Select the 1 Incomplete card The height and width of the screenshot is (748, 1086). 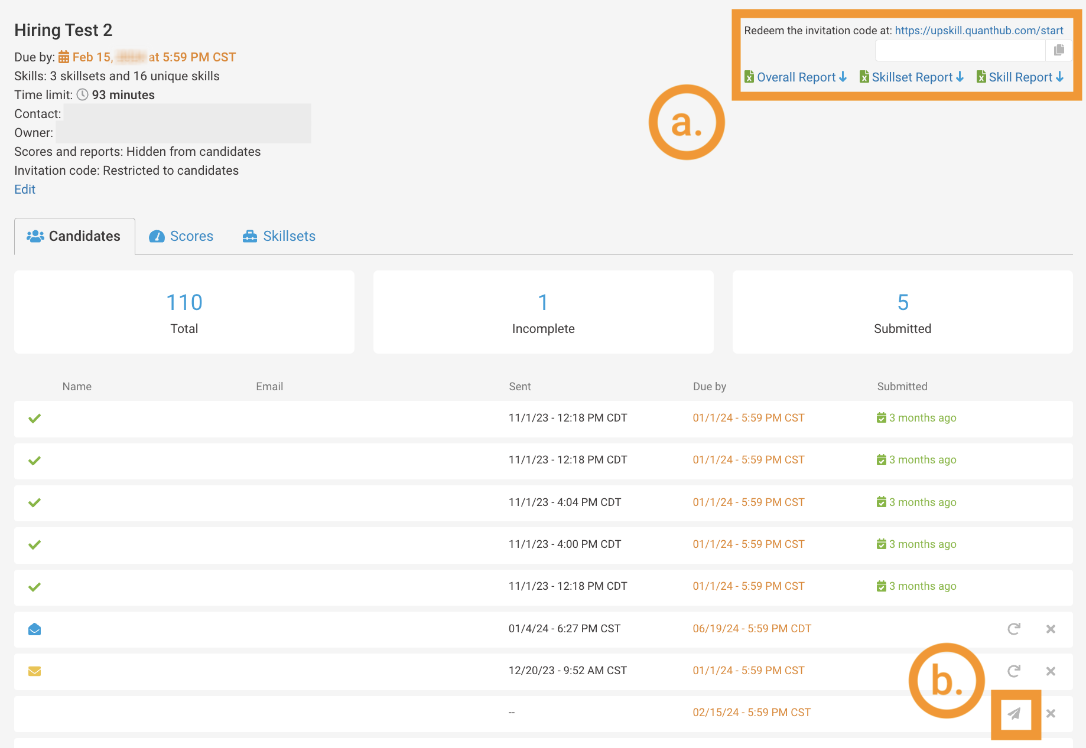coord(543,312)
